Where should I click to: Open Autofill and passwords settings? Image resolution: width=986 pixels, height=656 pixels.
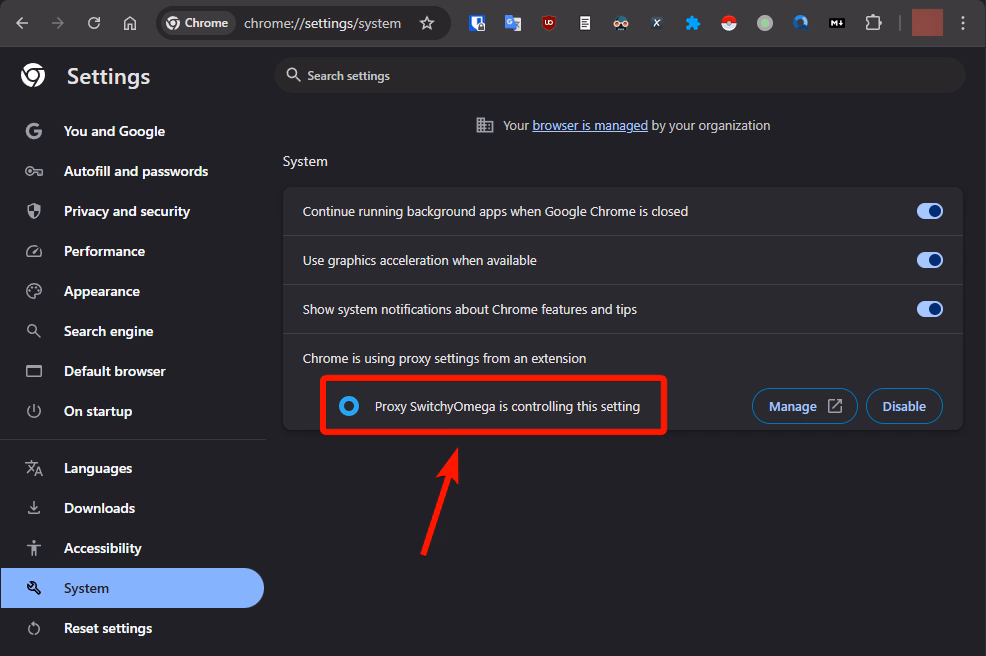(x=132, y=171)
